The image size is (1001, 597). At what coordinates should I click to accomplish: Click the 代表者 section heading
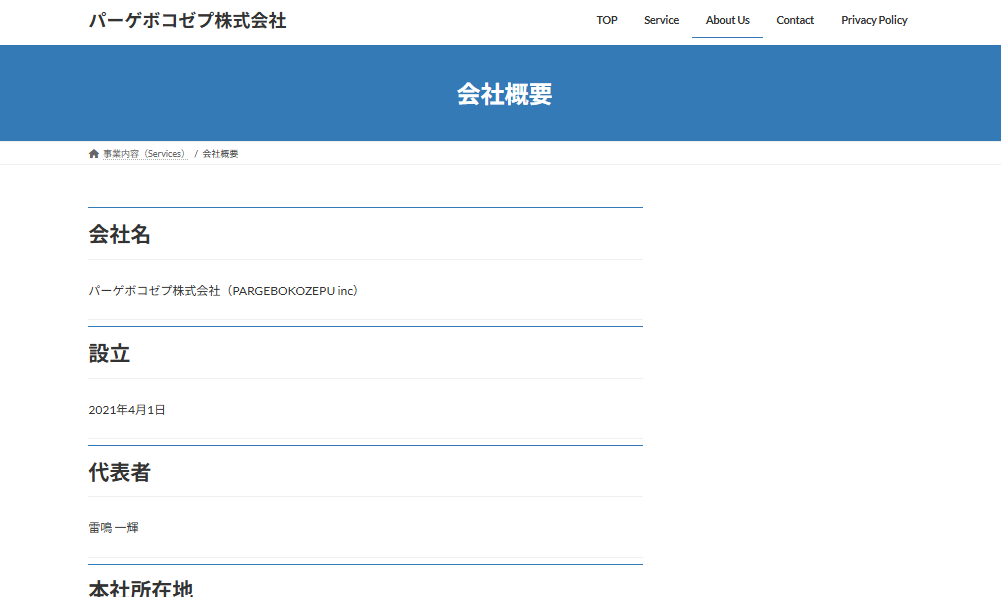click(x=120, y=473)
